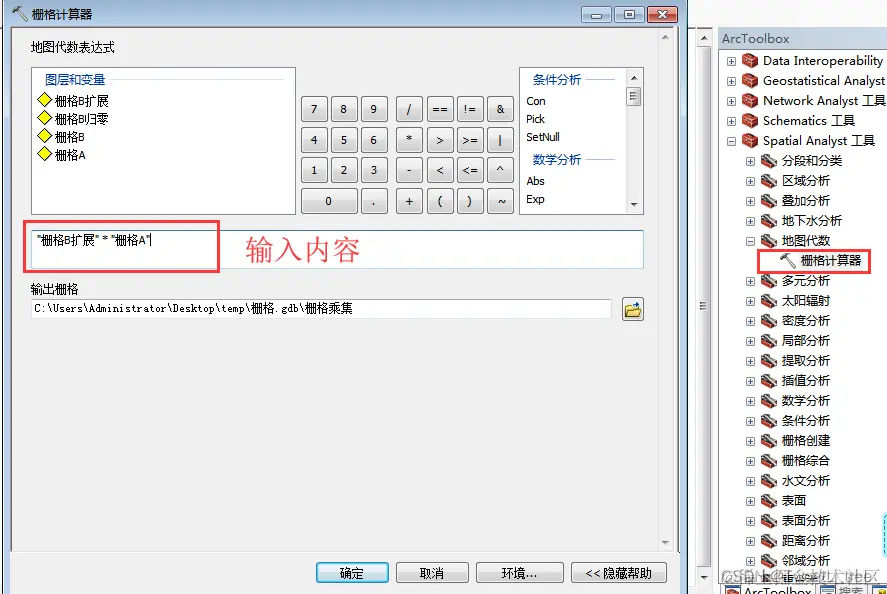Switch to the ArcToolbox bottom tab
The height and width of the screenshot is (594, 887).
tap(769, 590)
